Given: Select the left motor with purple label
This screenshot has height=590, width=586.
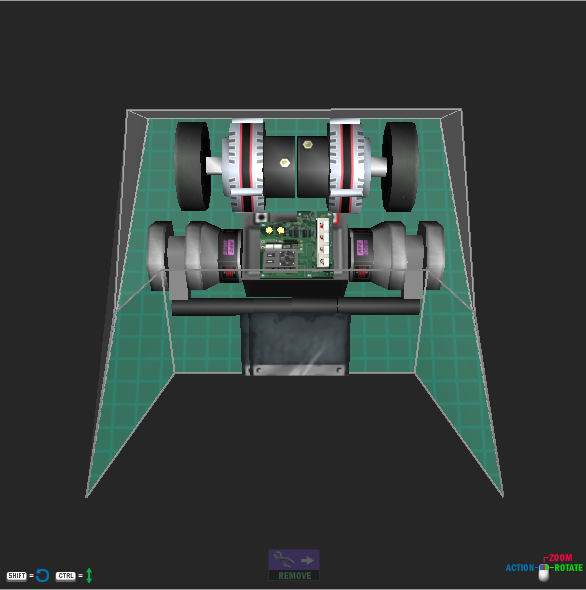Looking at the screenshot, I should [196, 256].
